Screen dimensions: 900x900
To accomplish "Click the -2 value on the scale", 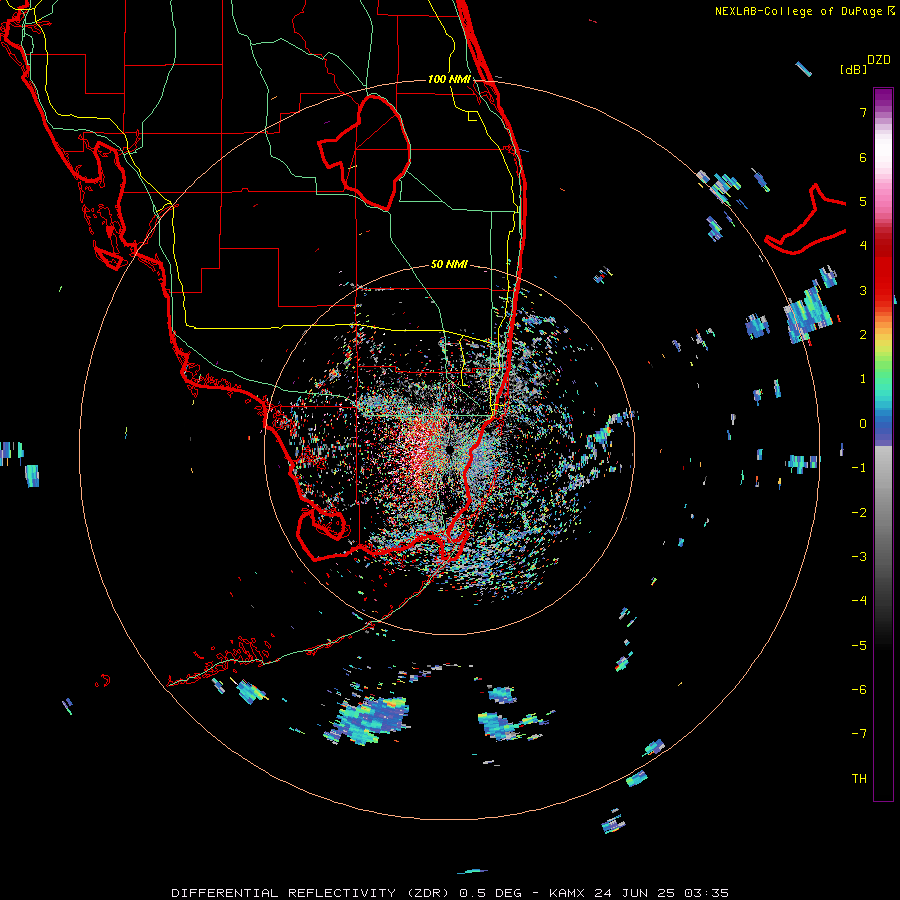I will click(x=859, y=512).
